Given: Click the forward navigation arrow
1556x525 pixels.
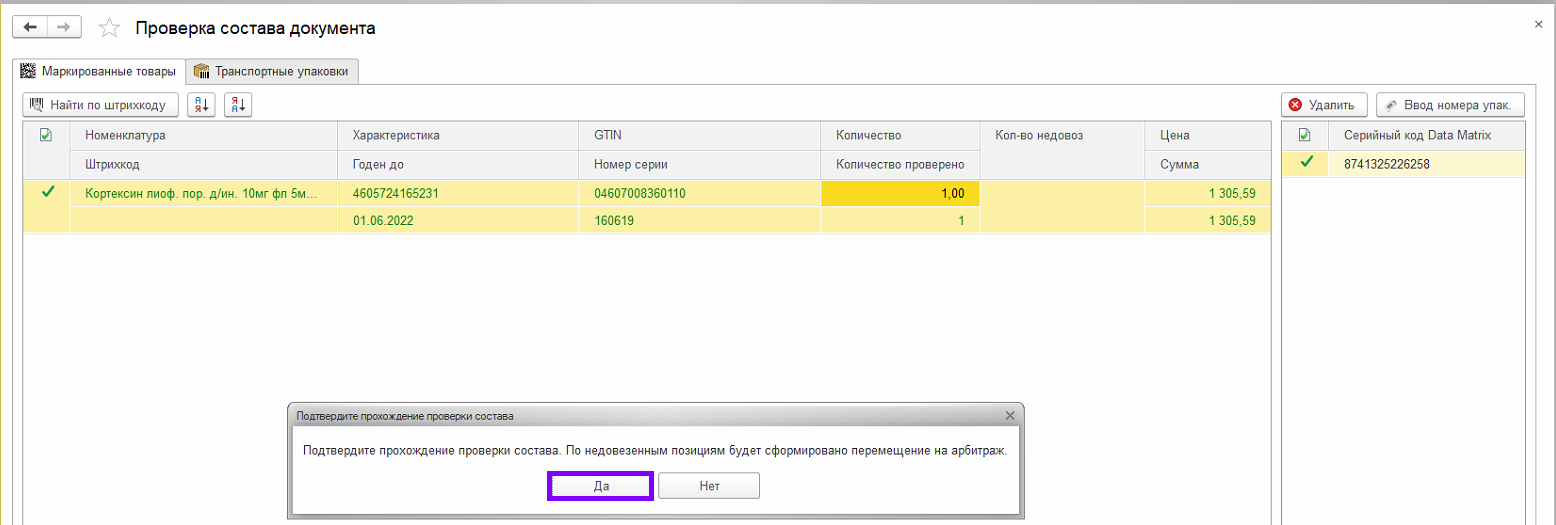Looking at the screenshot, I should click(x=63, y=28).
